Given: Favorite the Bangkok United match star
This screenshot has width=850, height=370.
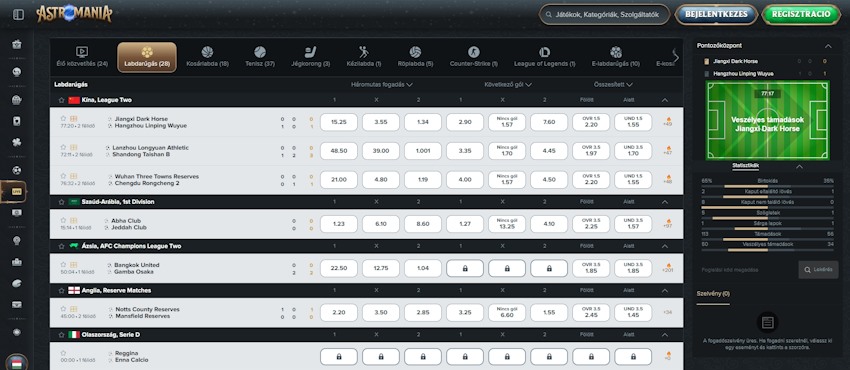Looking at the screenshot, I should click(x=63, y=264).
